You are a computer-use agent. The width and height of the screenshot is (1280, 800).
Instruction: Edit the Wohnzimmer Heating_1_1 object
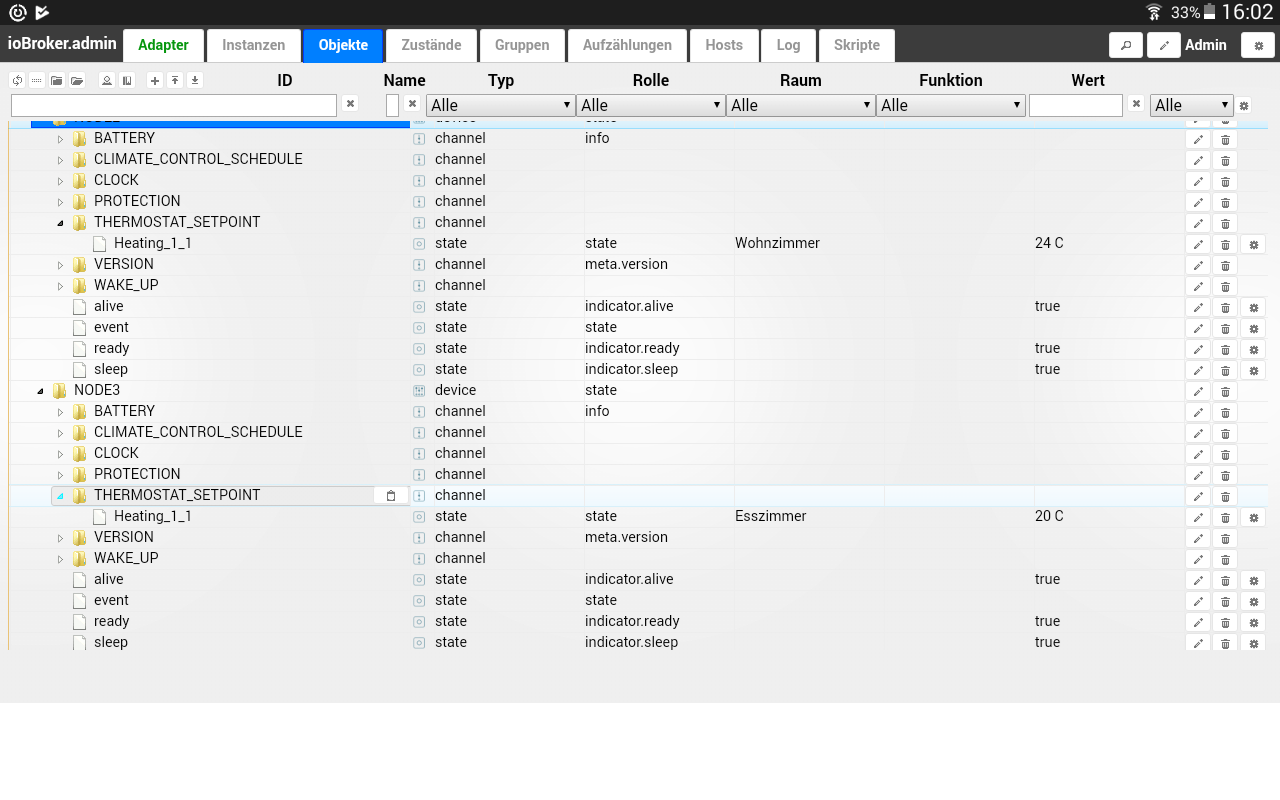point(1198,244)
